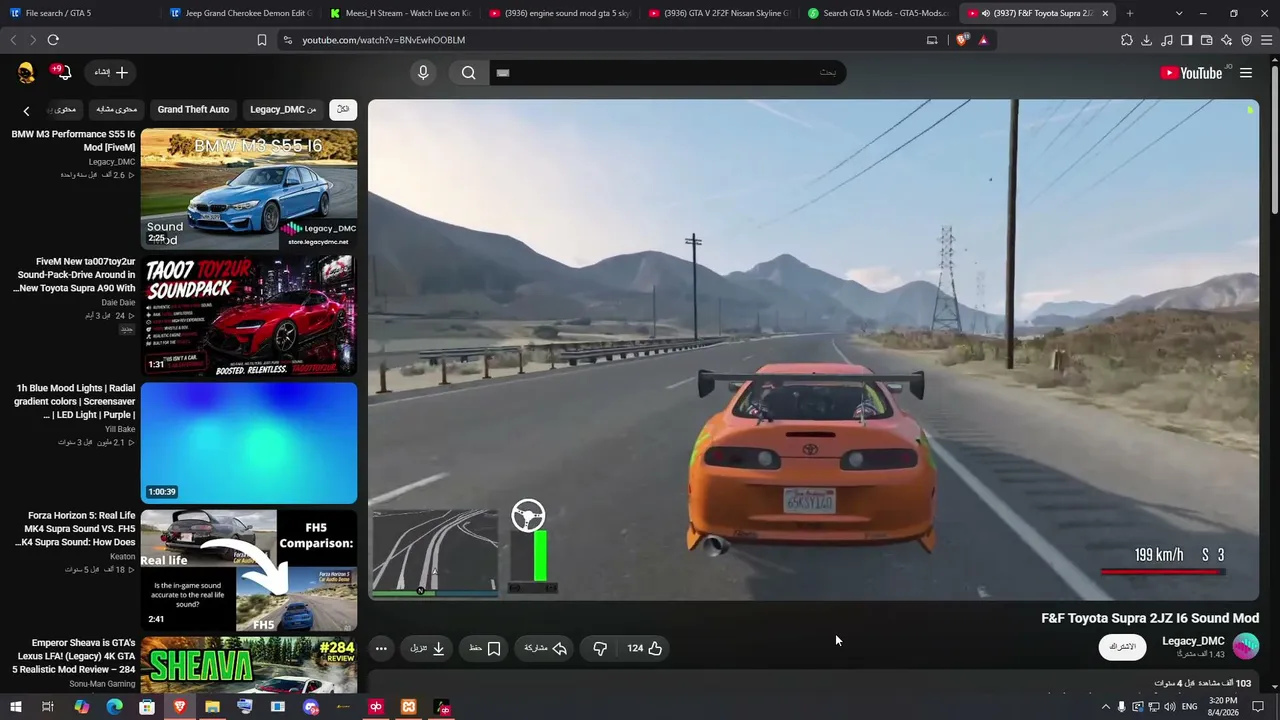Subscribe to the Legacy_DMC channel
The image size is (1280, 720).
click(1122, 647)
